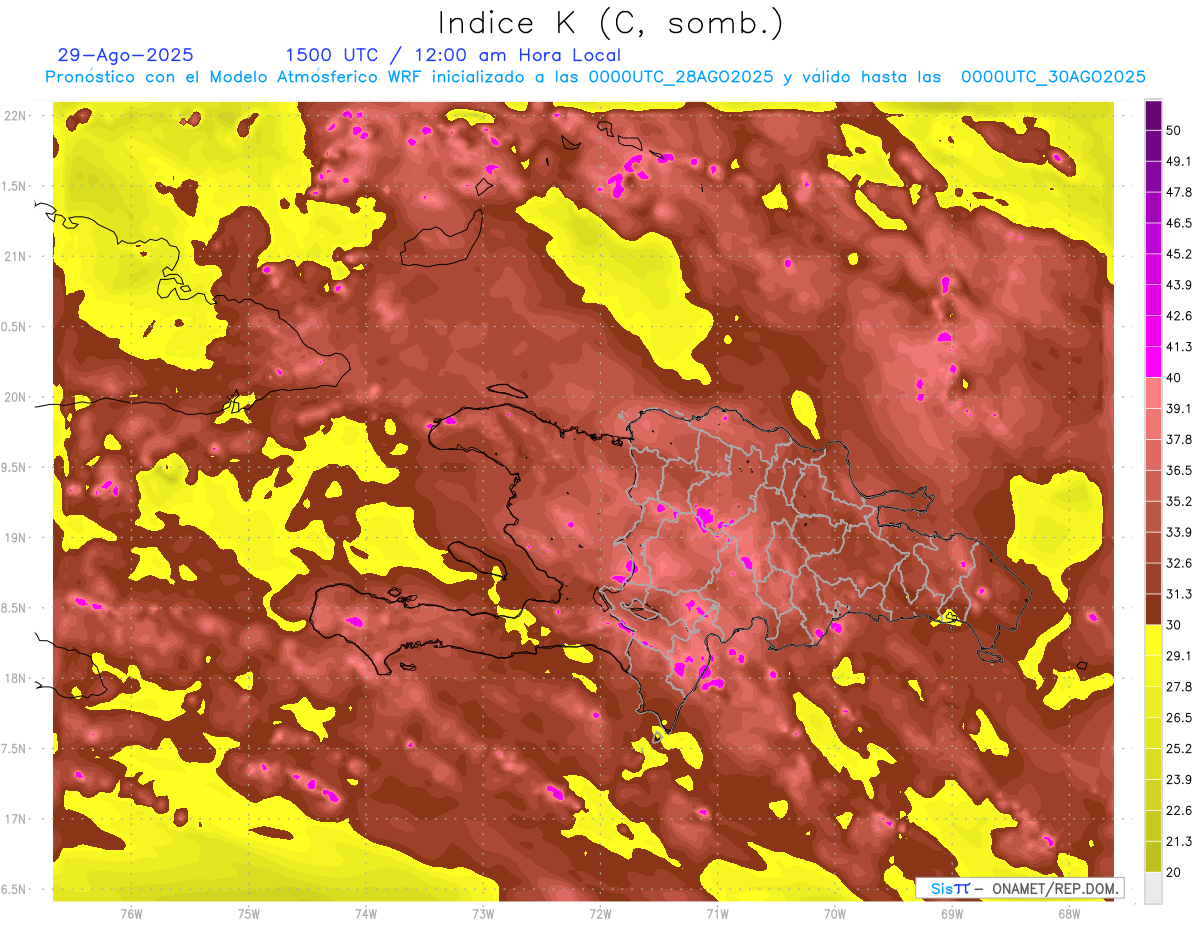Click the colorbar value 32.6
Screen dimensions: 1200x927
pyautogui.click(x=1178, y=563)
